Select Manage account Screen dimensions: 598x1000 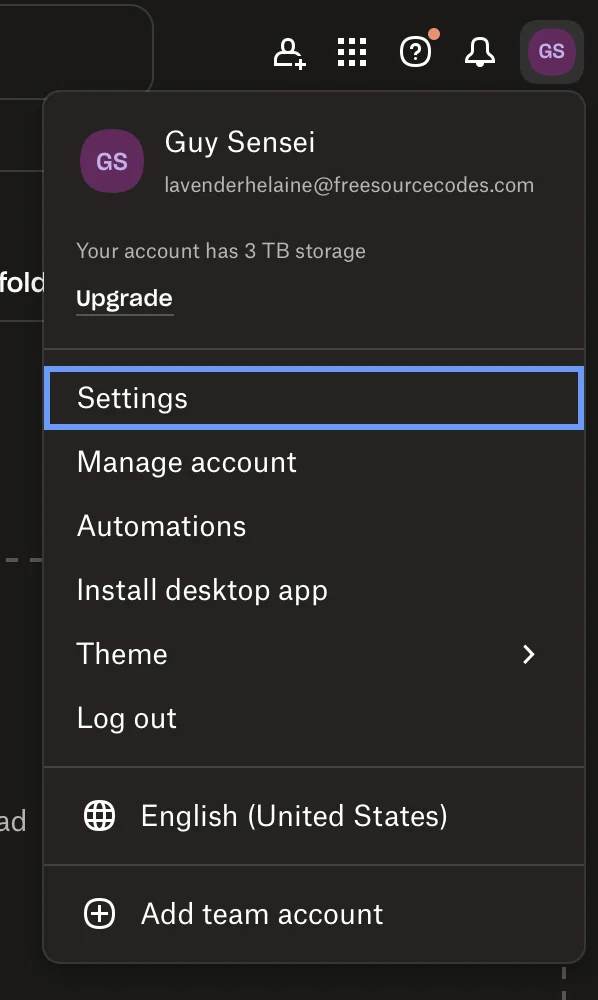314,462
